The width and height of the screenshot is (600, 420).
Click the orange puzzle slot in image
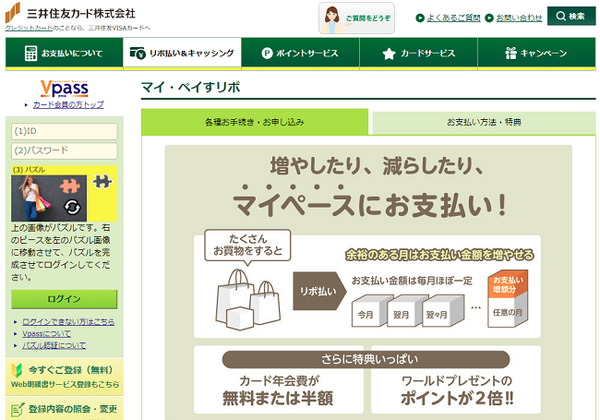(70, 186)
